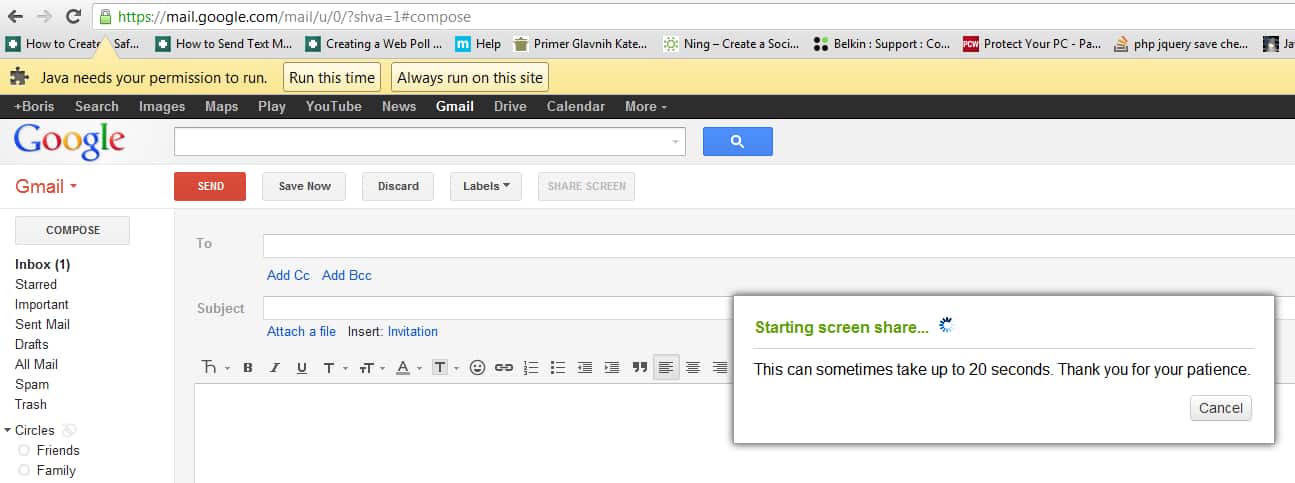The height and width of the screenshot is (483, 1295).
Task: Start a numbered list
Action: coord(531,368)
